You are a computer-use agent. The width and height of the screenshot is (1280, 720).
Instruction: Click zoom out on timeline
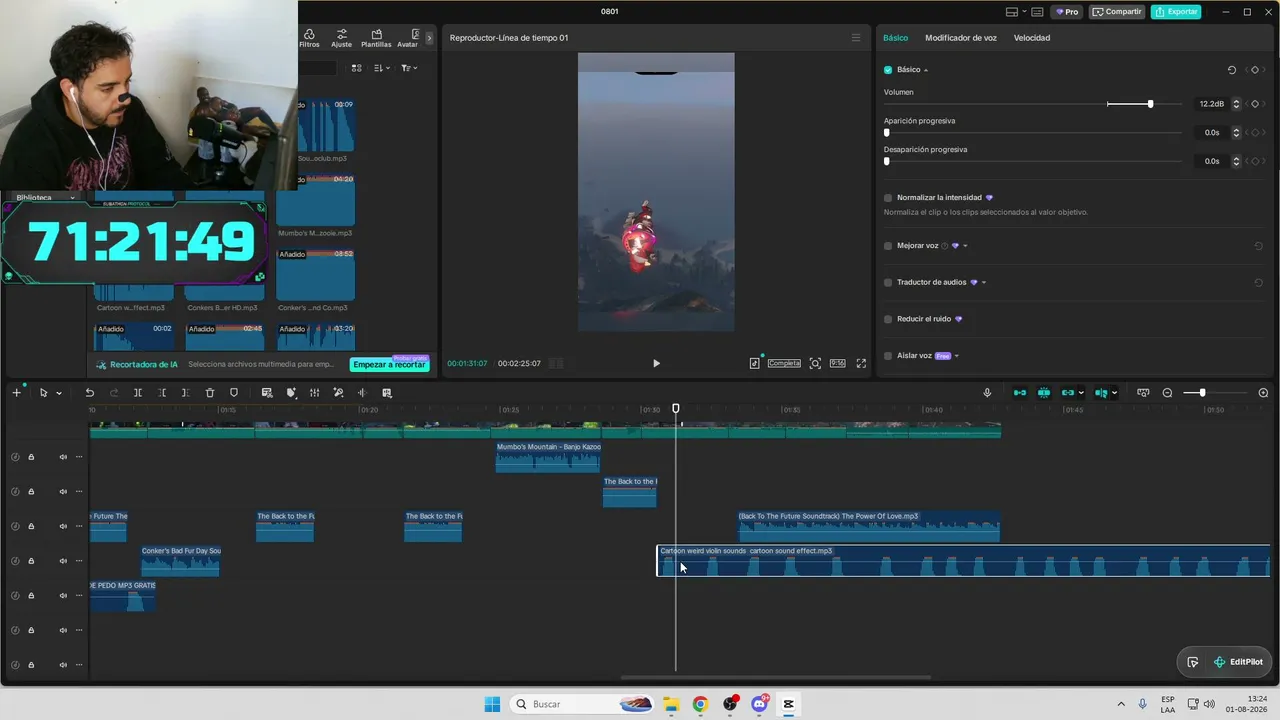pos(1167,393)
